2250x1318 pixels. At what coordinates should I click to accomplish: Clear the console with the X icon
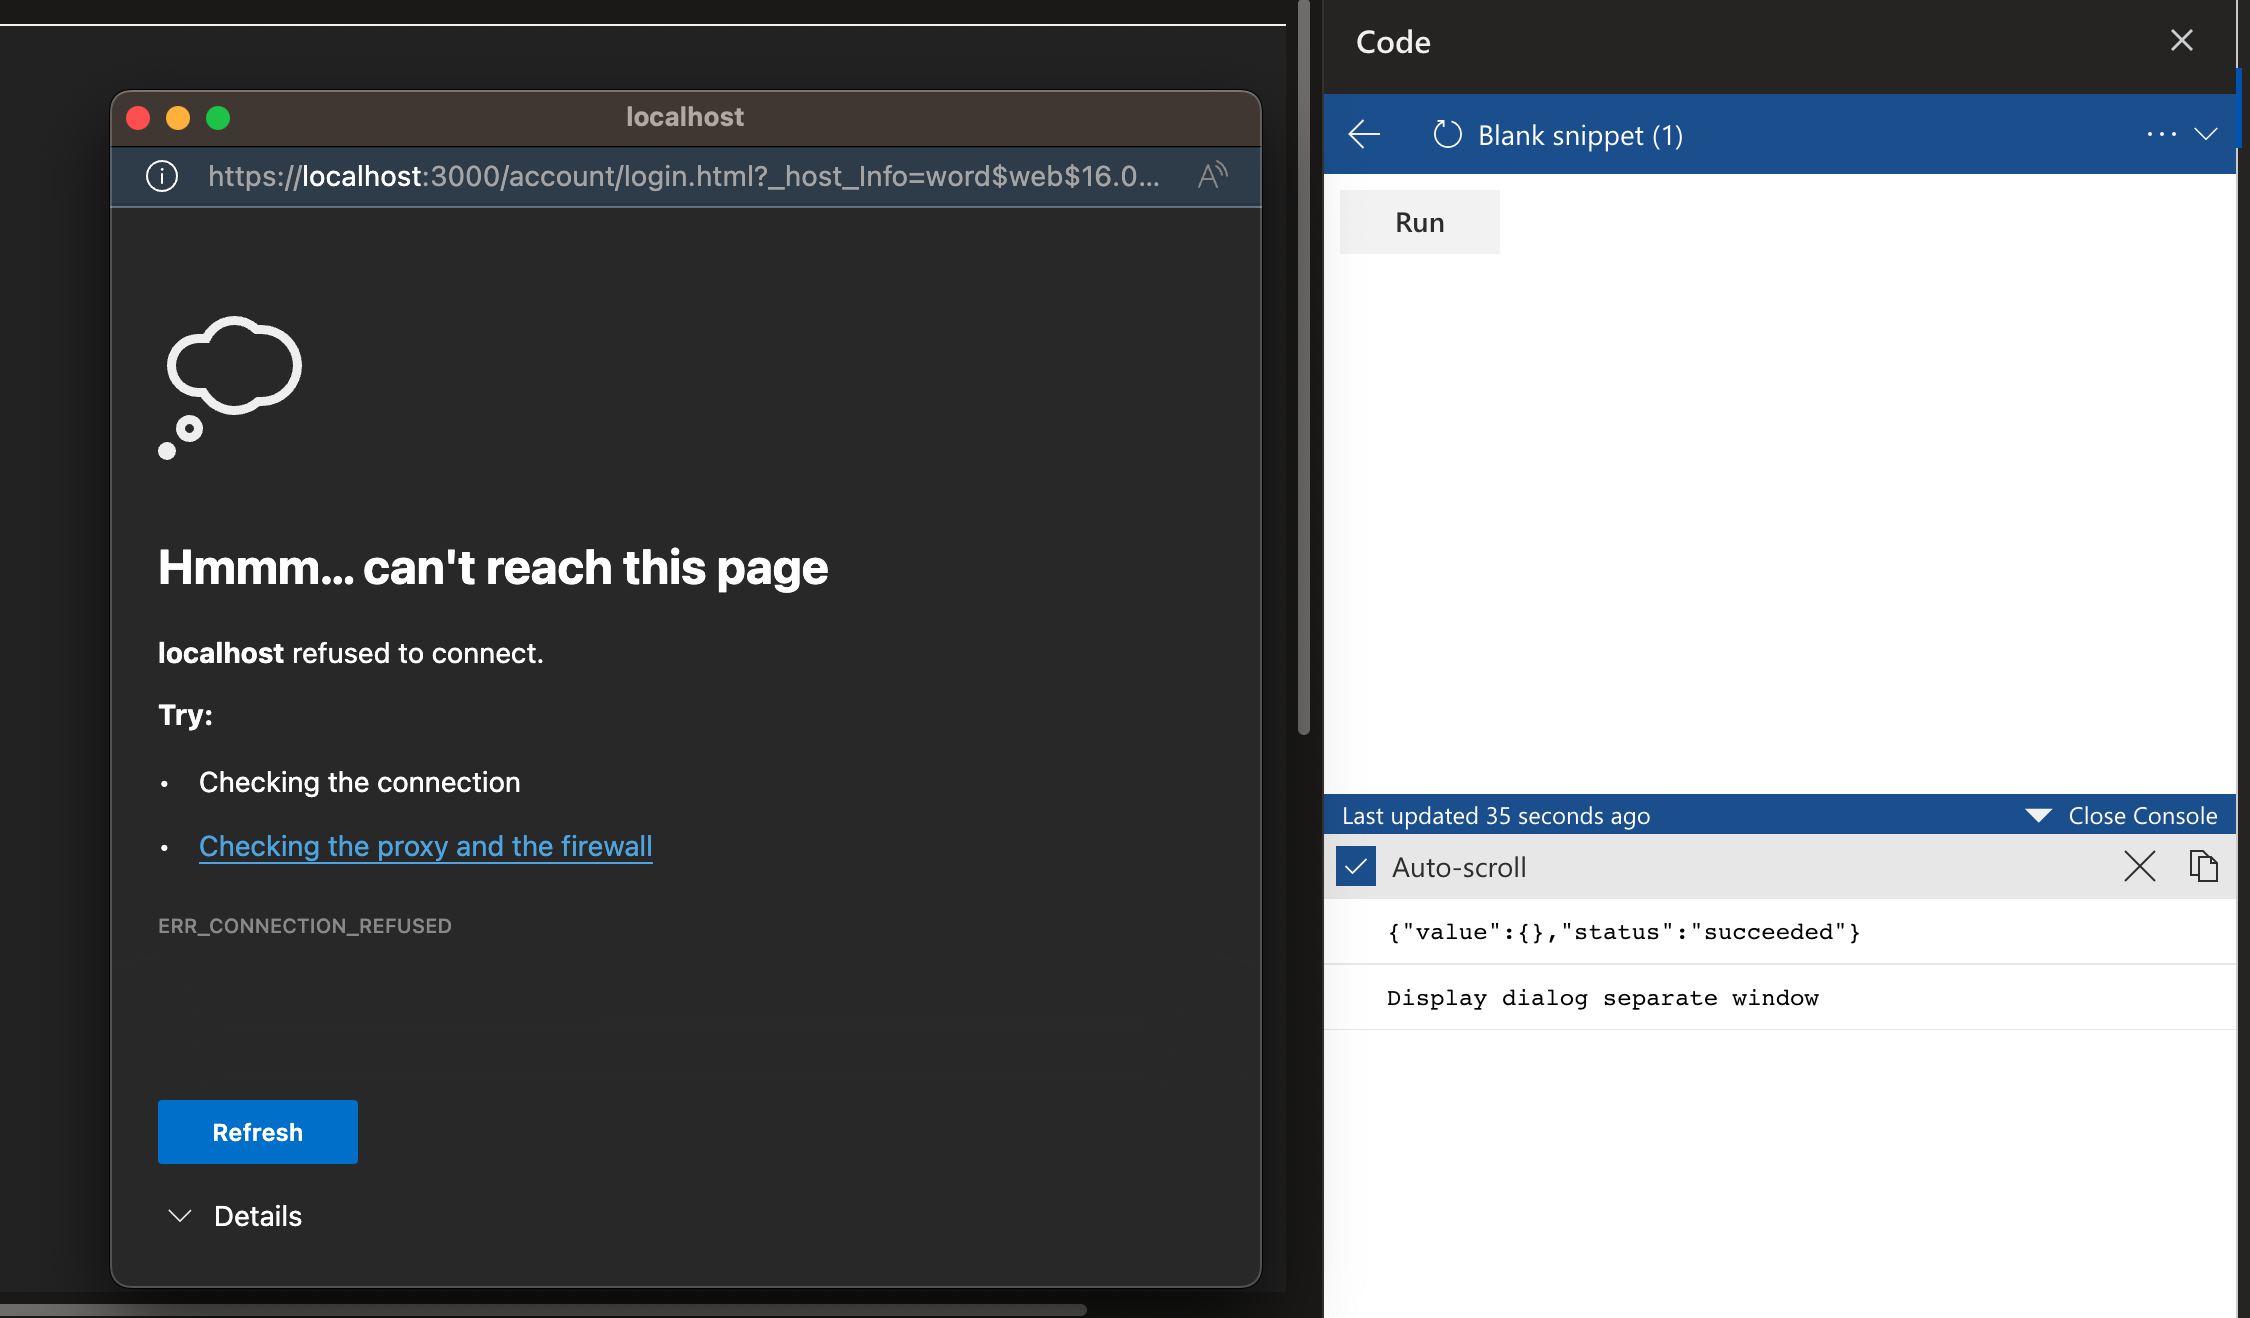click(2139, 866)
